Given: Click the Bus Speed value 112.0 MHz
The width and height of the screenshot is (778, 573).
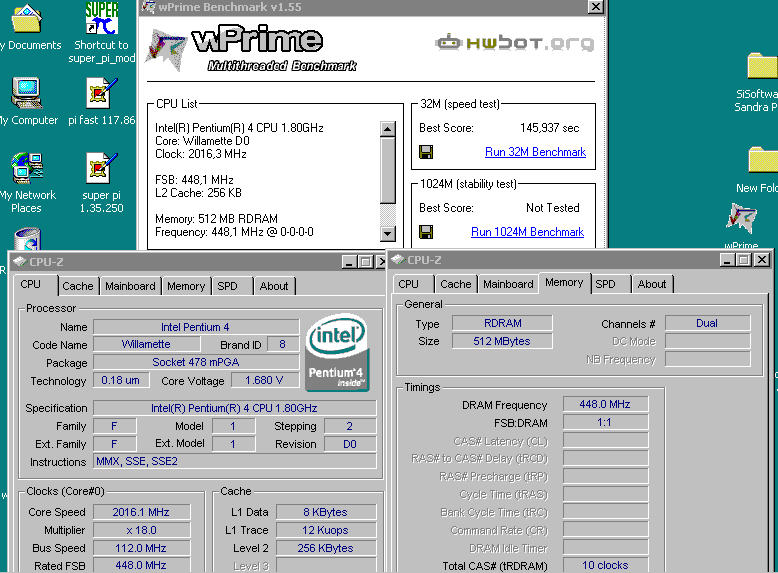Looking at the screenshot, I should 141,548.
